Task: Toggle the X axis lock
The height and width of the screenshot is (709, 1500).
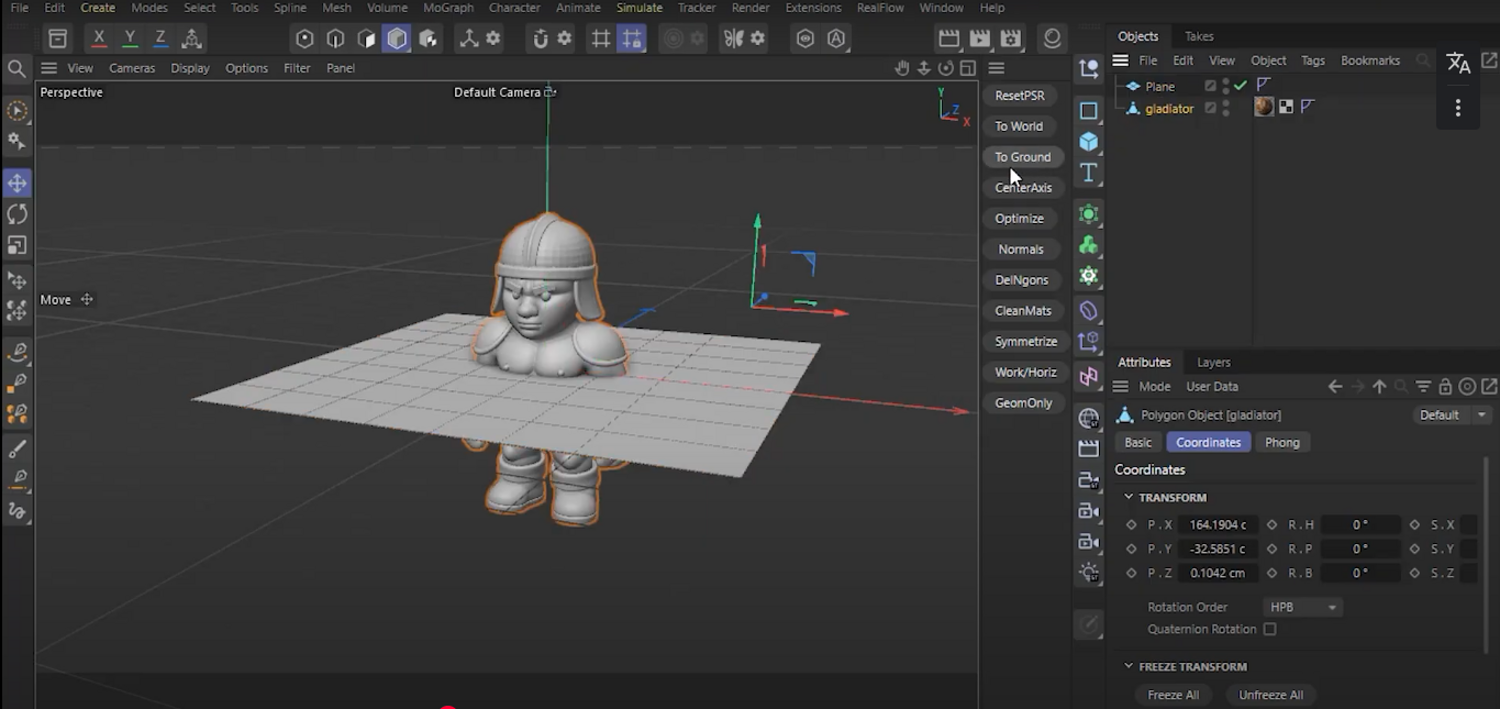Action: [x=98, y=38]
